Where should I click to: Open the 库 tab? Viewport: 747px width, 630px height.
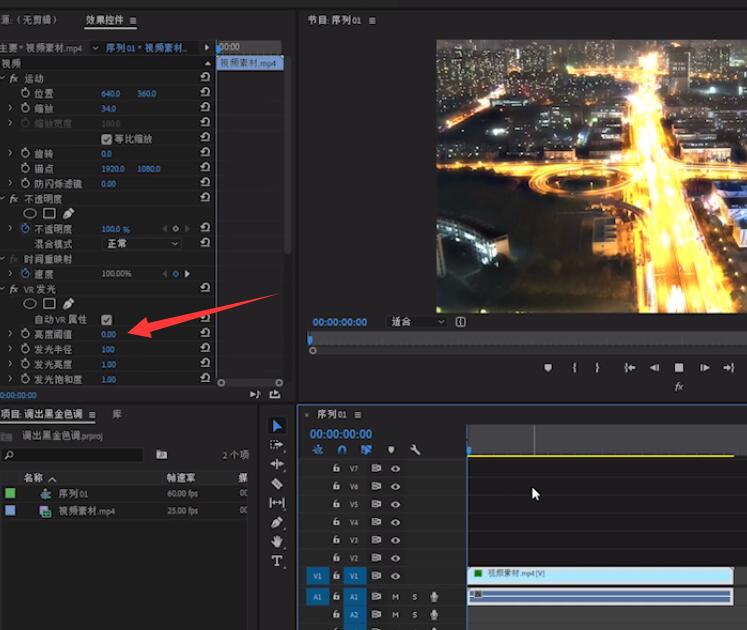click(117, 414)
